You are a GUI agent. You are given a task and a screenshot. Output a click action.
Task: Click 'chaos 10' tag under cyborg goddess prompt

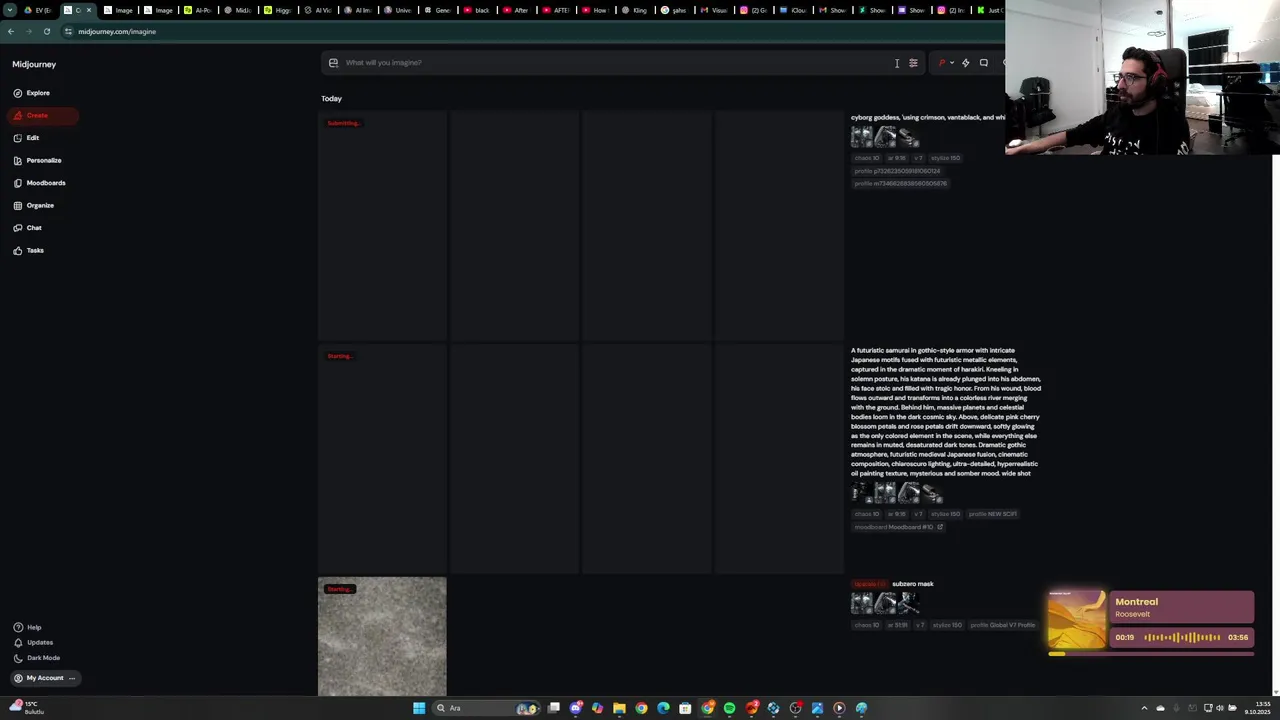tap(866, 158)
